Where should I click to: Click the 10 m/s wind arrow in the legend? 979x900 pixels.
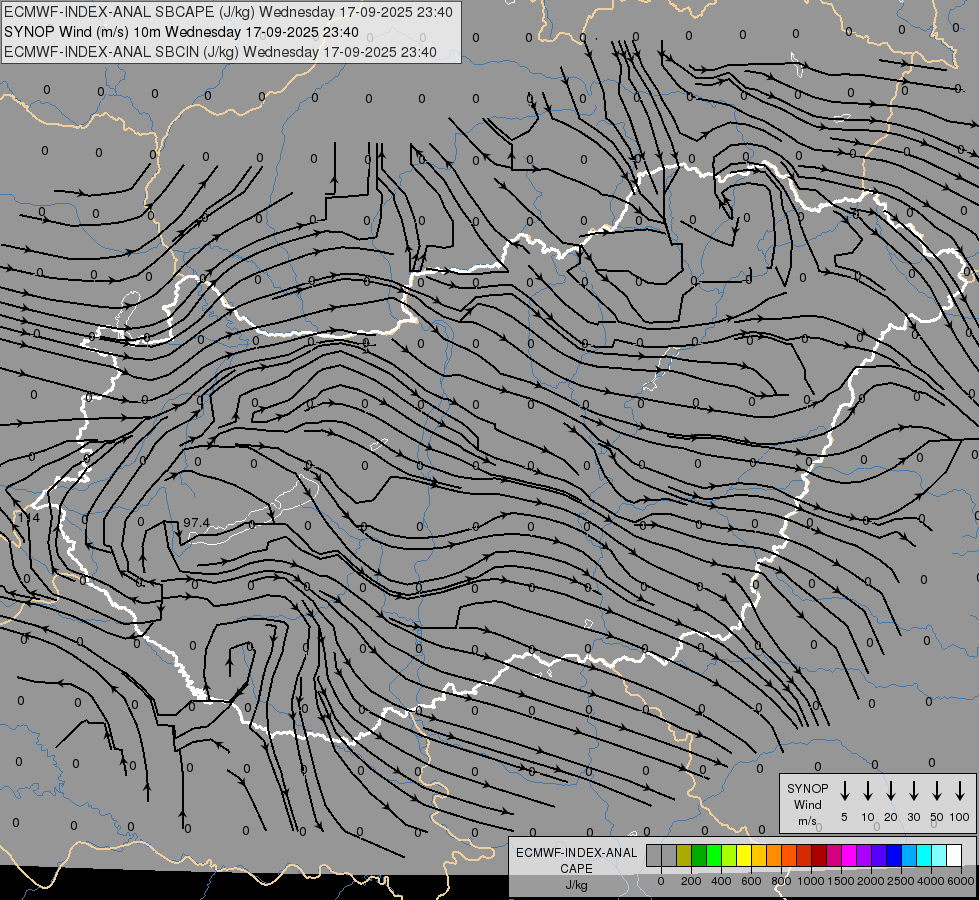867,791
